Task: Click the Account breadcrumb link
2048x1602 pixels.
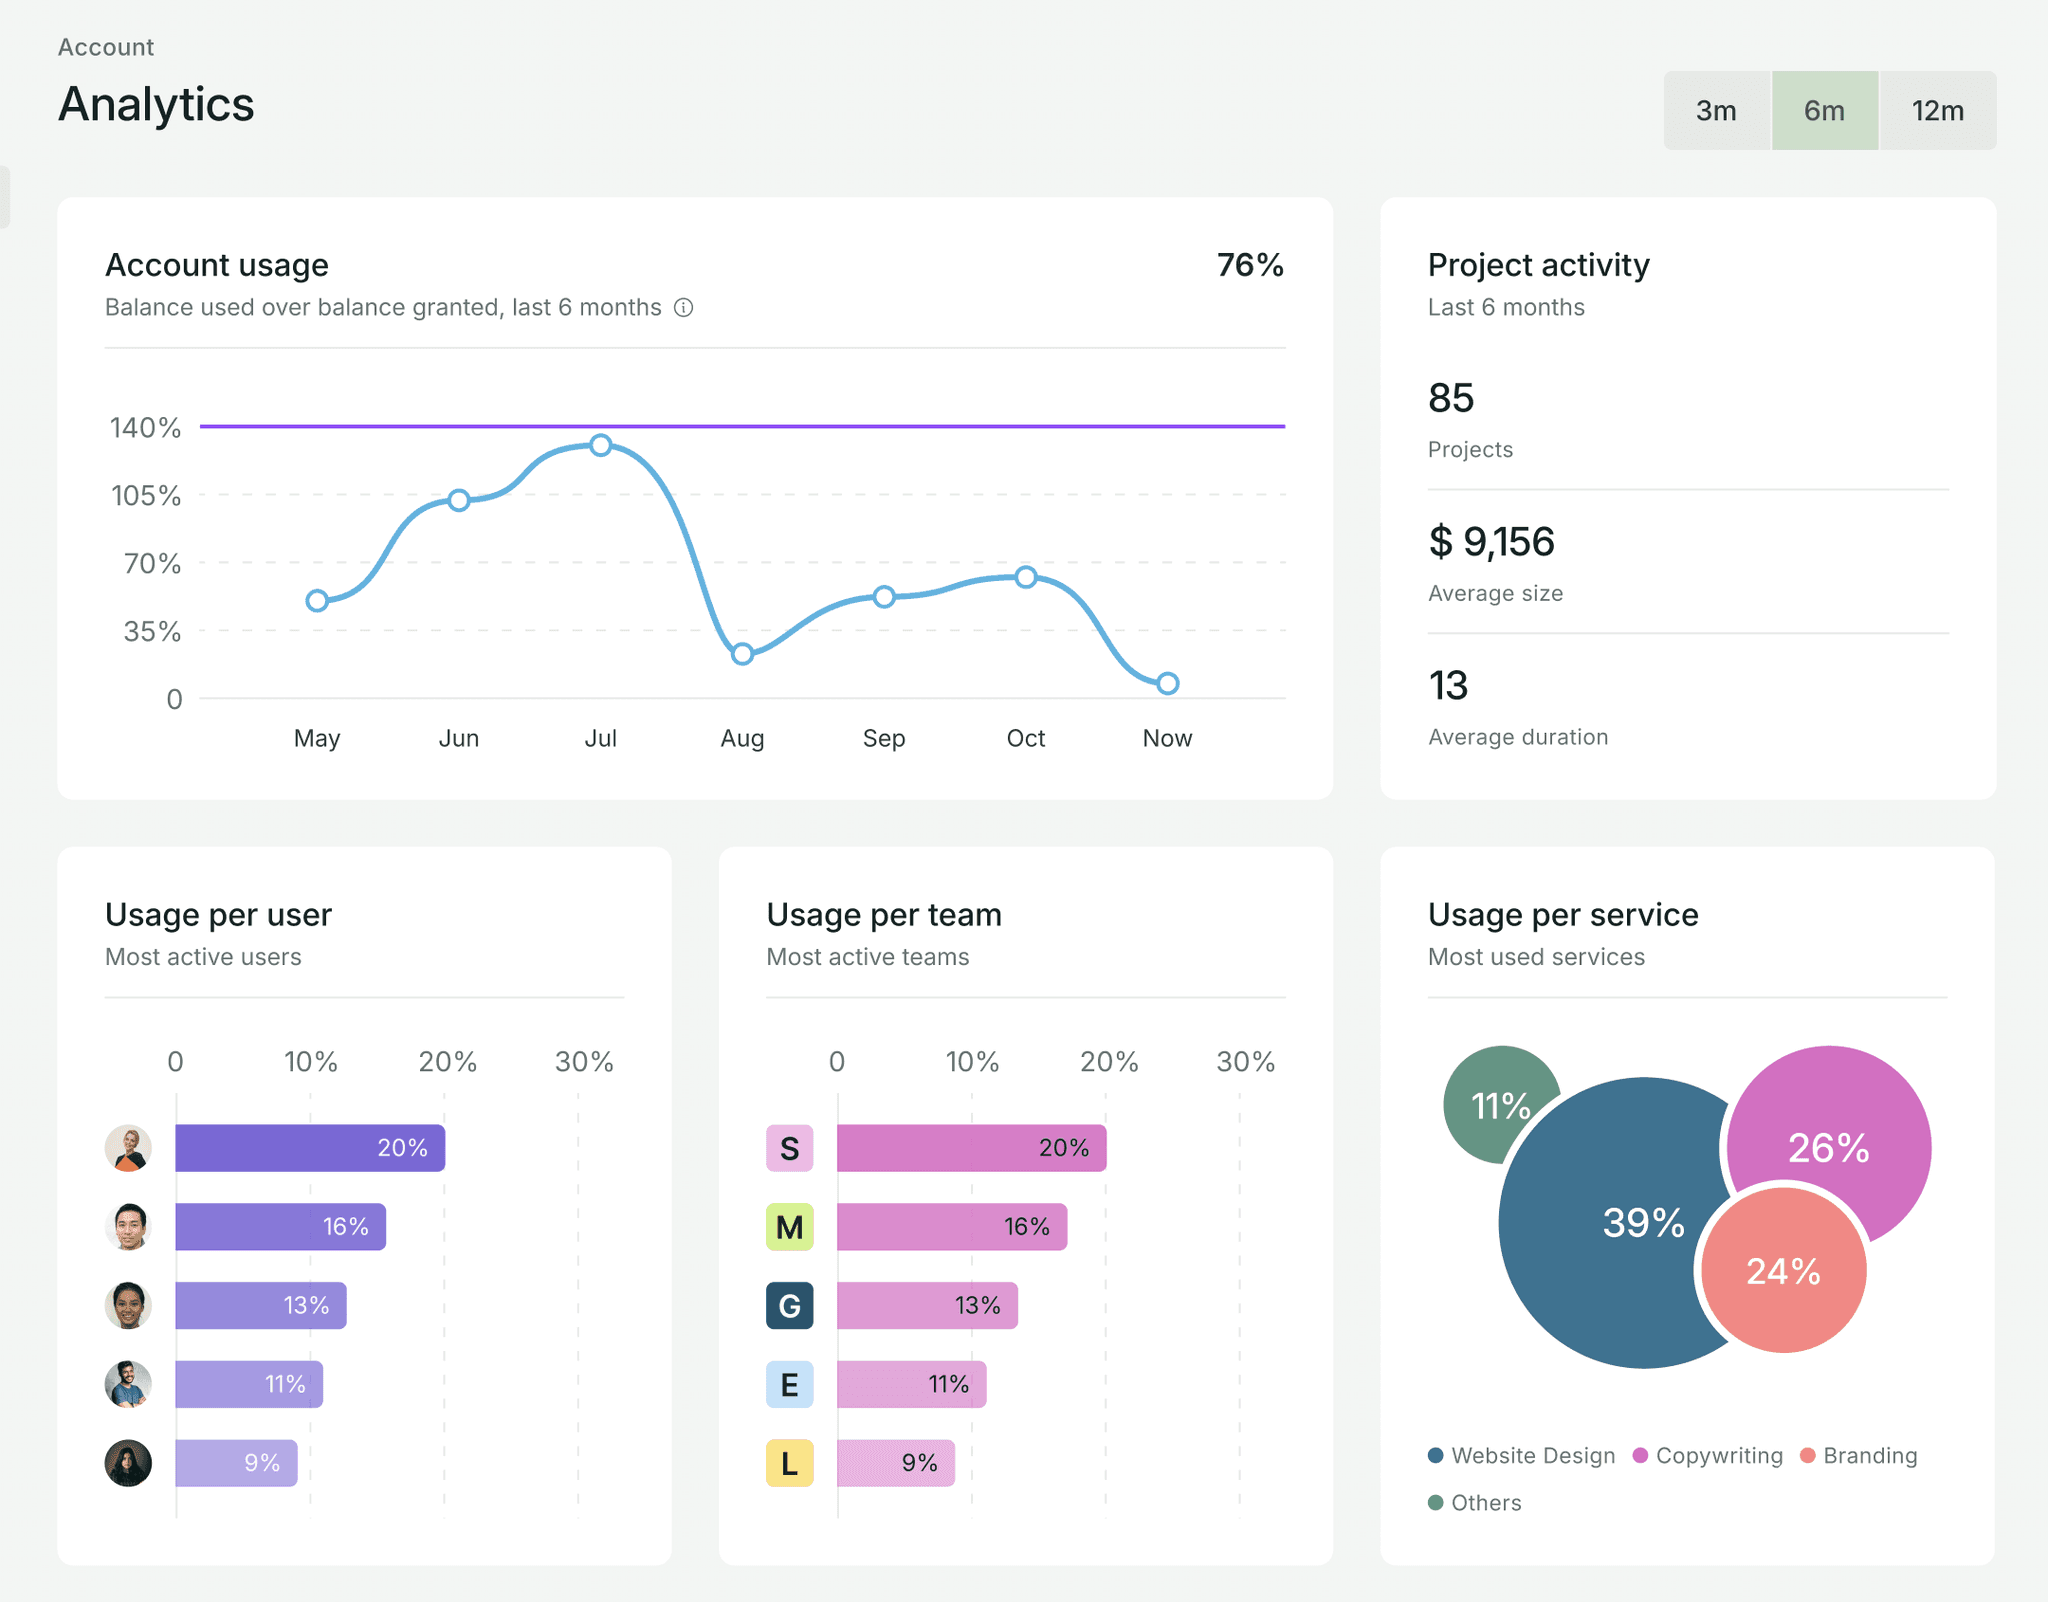Action: (x=106, y=47)
